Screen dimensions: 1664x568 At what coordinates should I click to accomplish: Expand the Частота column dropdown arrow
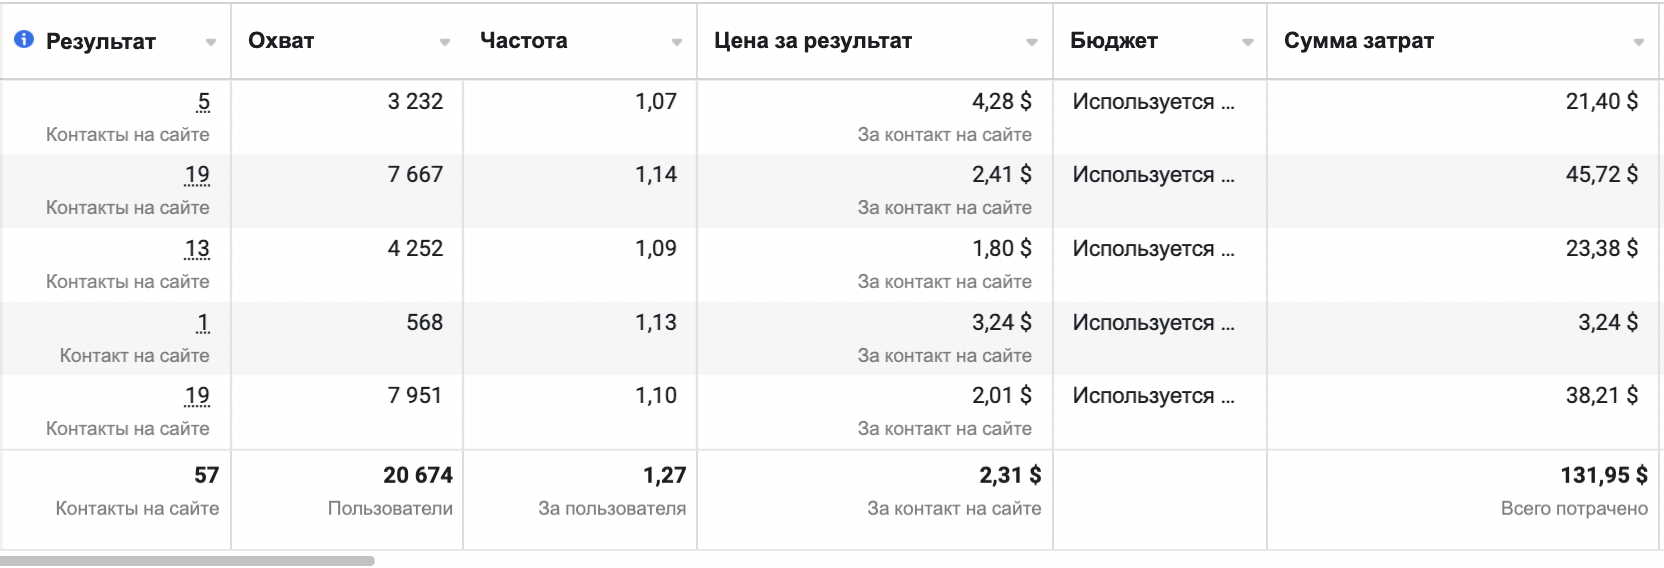677,42
